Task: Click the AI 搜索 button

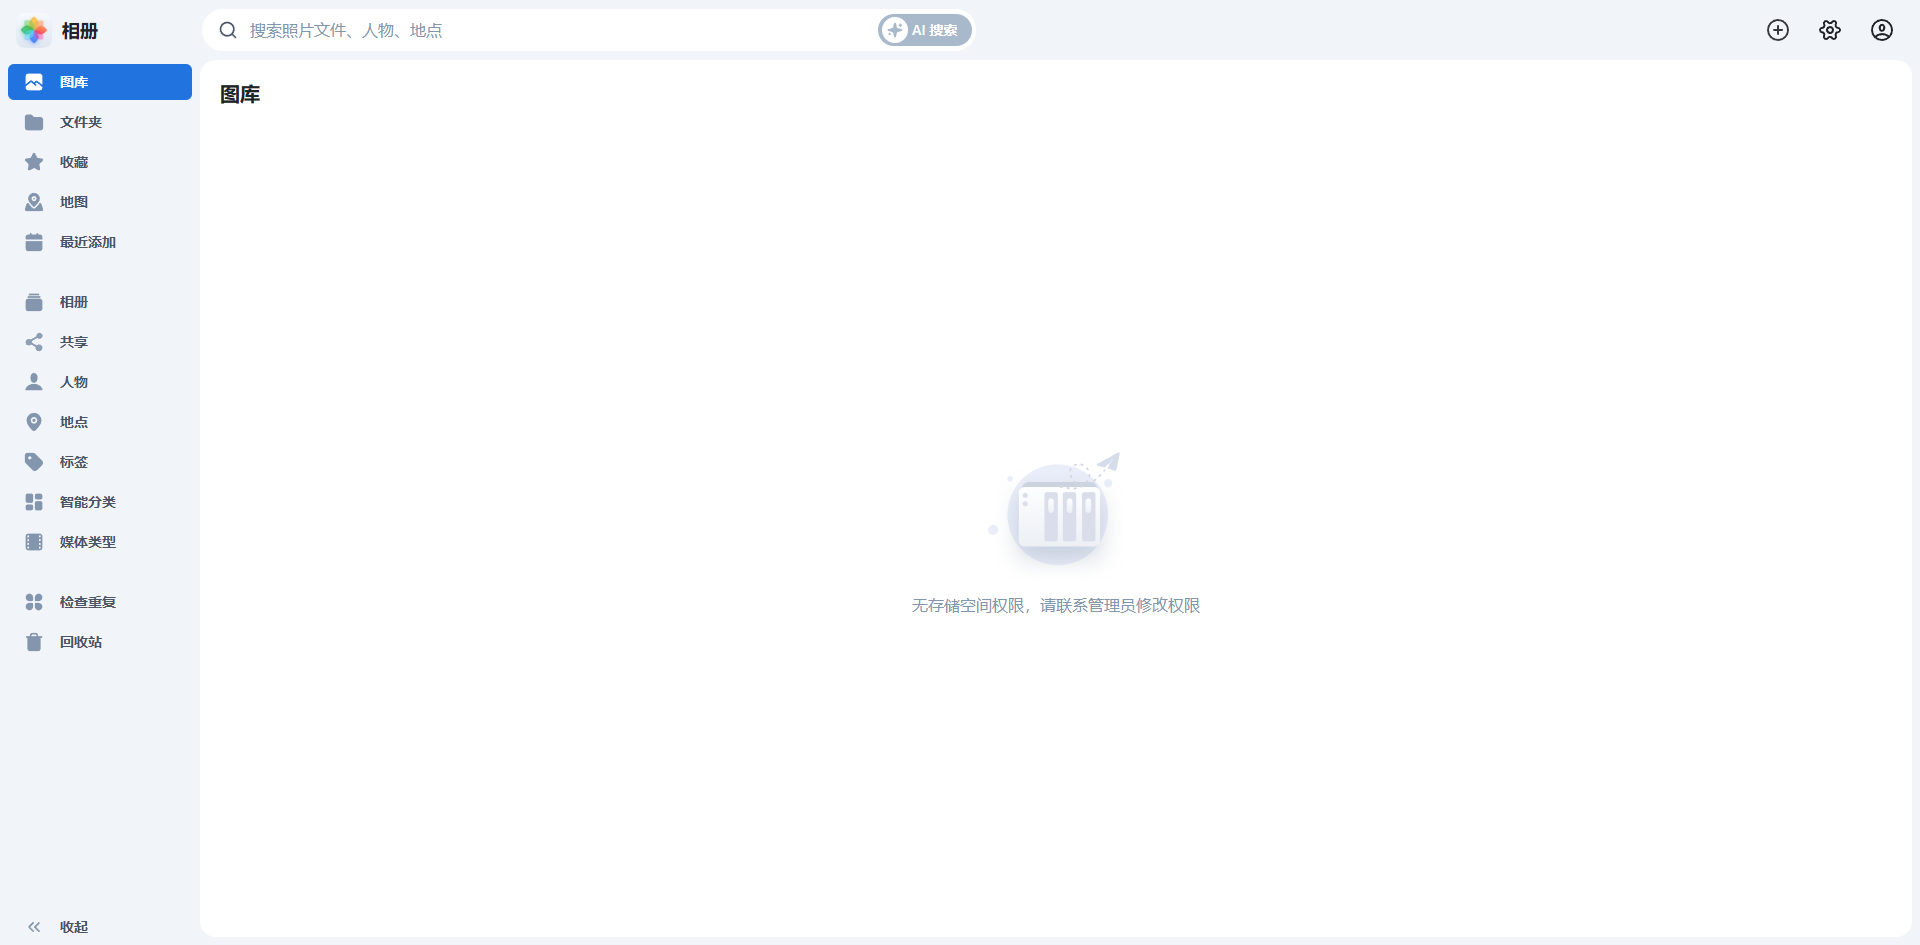Action: click(x=922, y=30)
